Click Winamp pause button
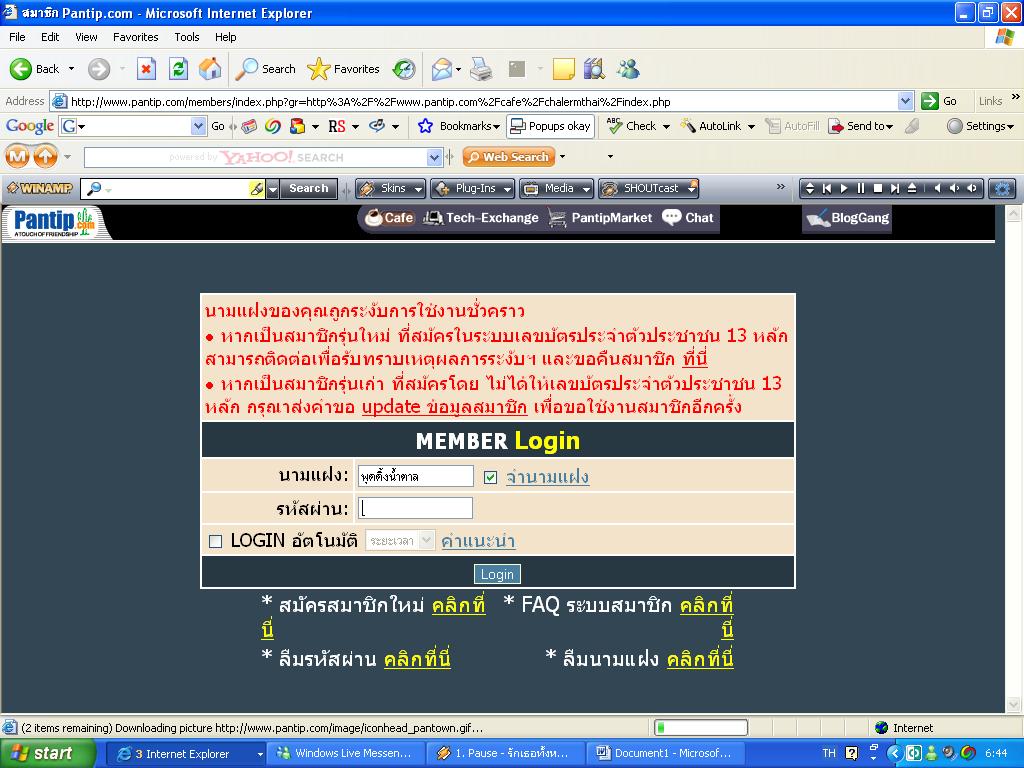Viewport: 1024px width, 768px height. pyautogui.click(x=861, y=188)
